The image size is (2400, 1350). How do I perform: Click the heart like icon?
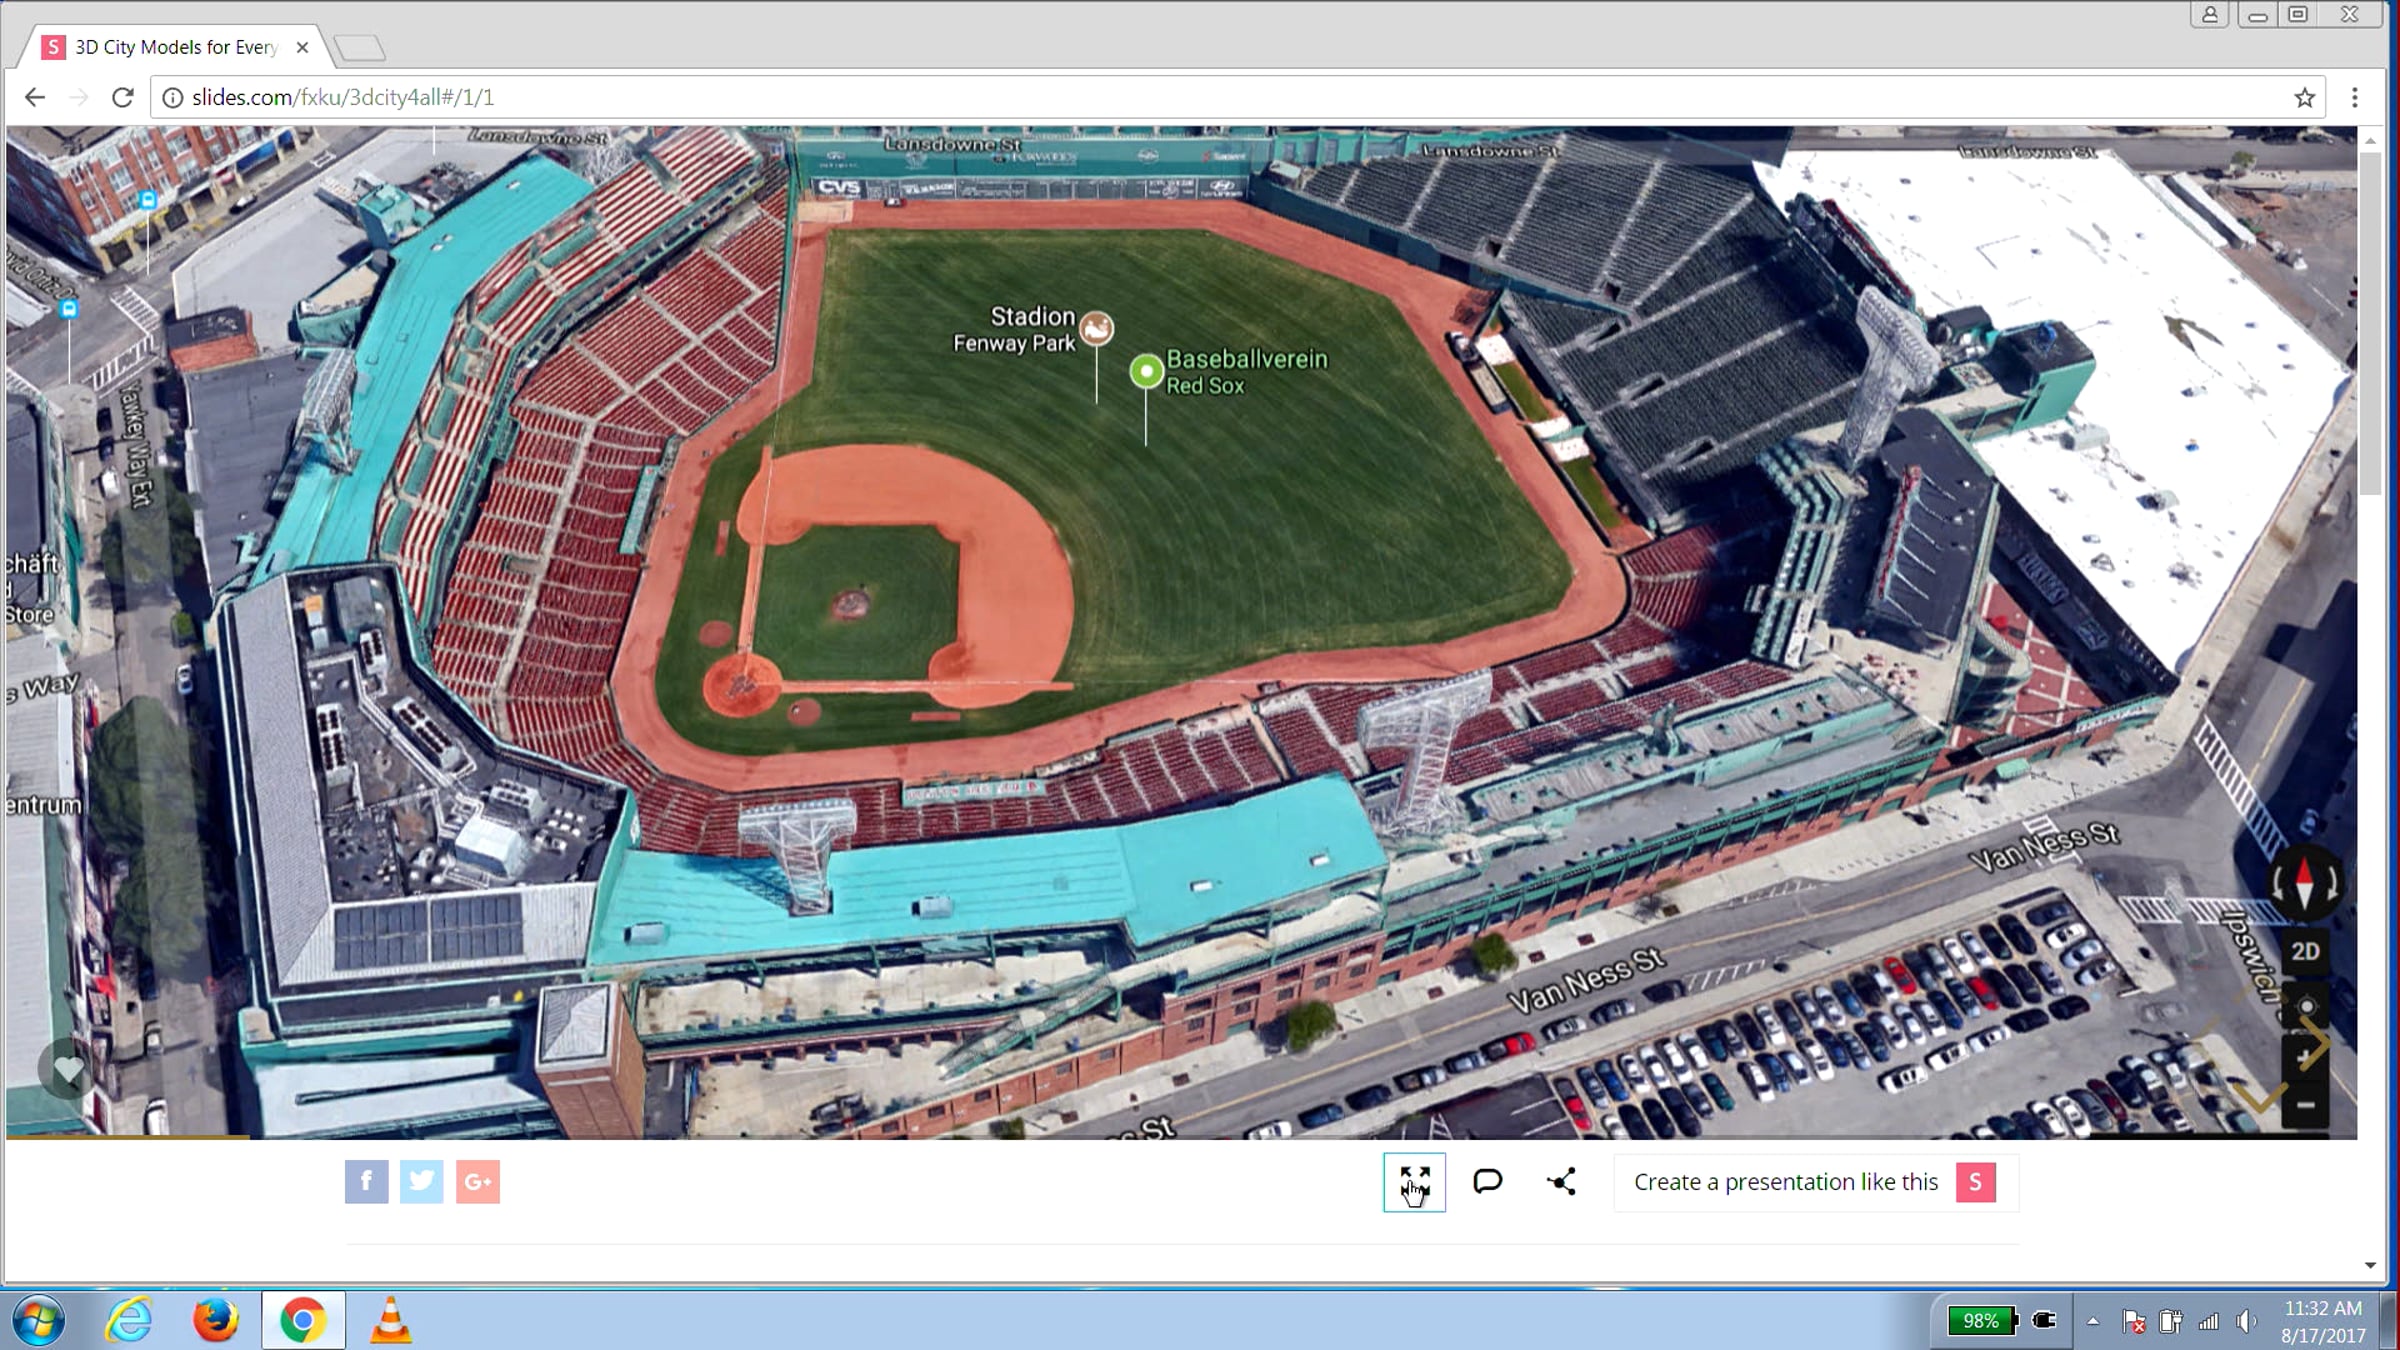tap(68, 1069)
